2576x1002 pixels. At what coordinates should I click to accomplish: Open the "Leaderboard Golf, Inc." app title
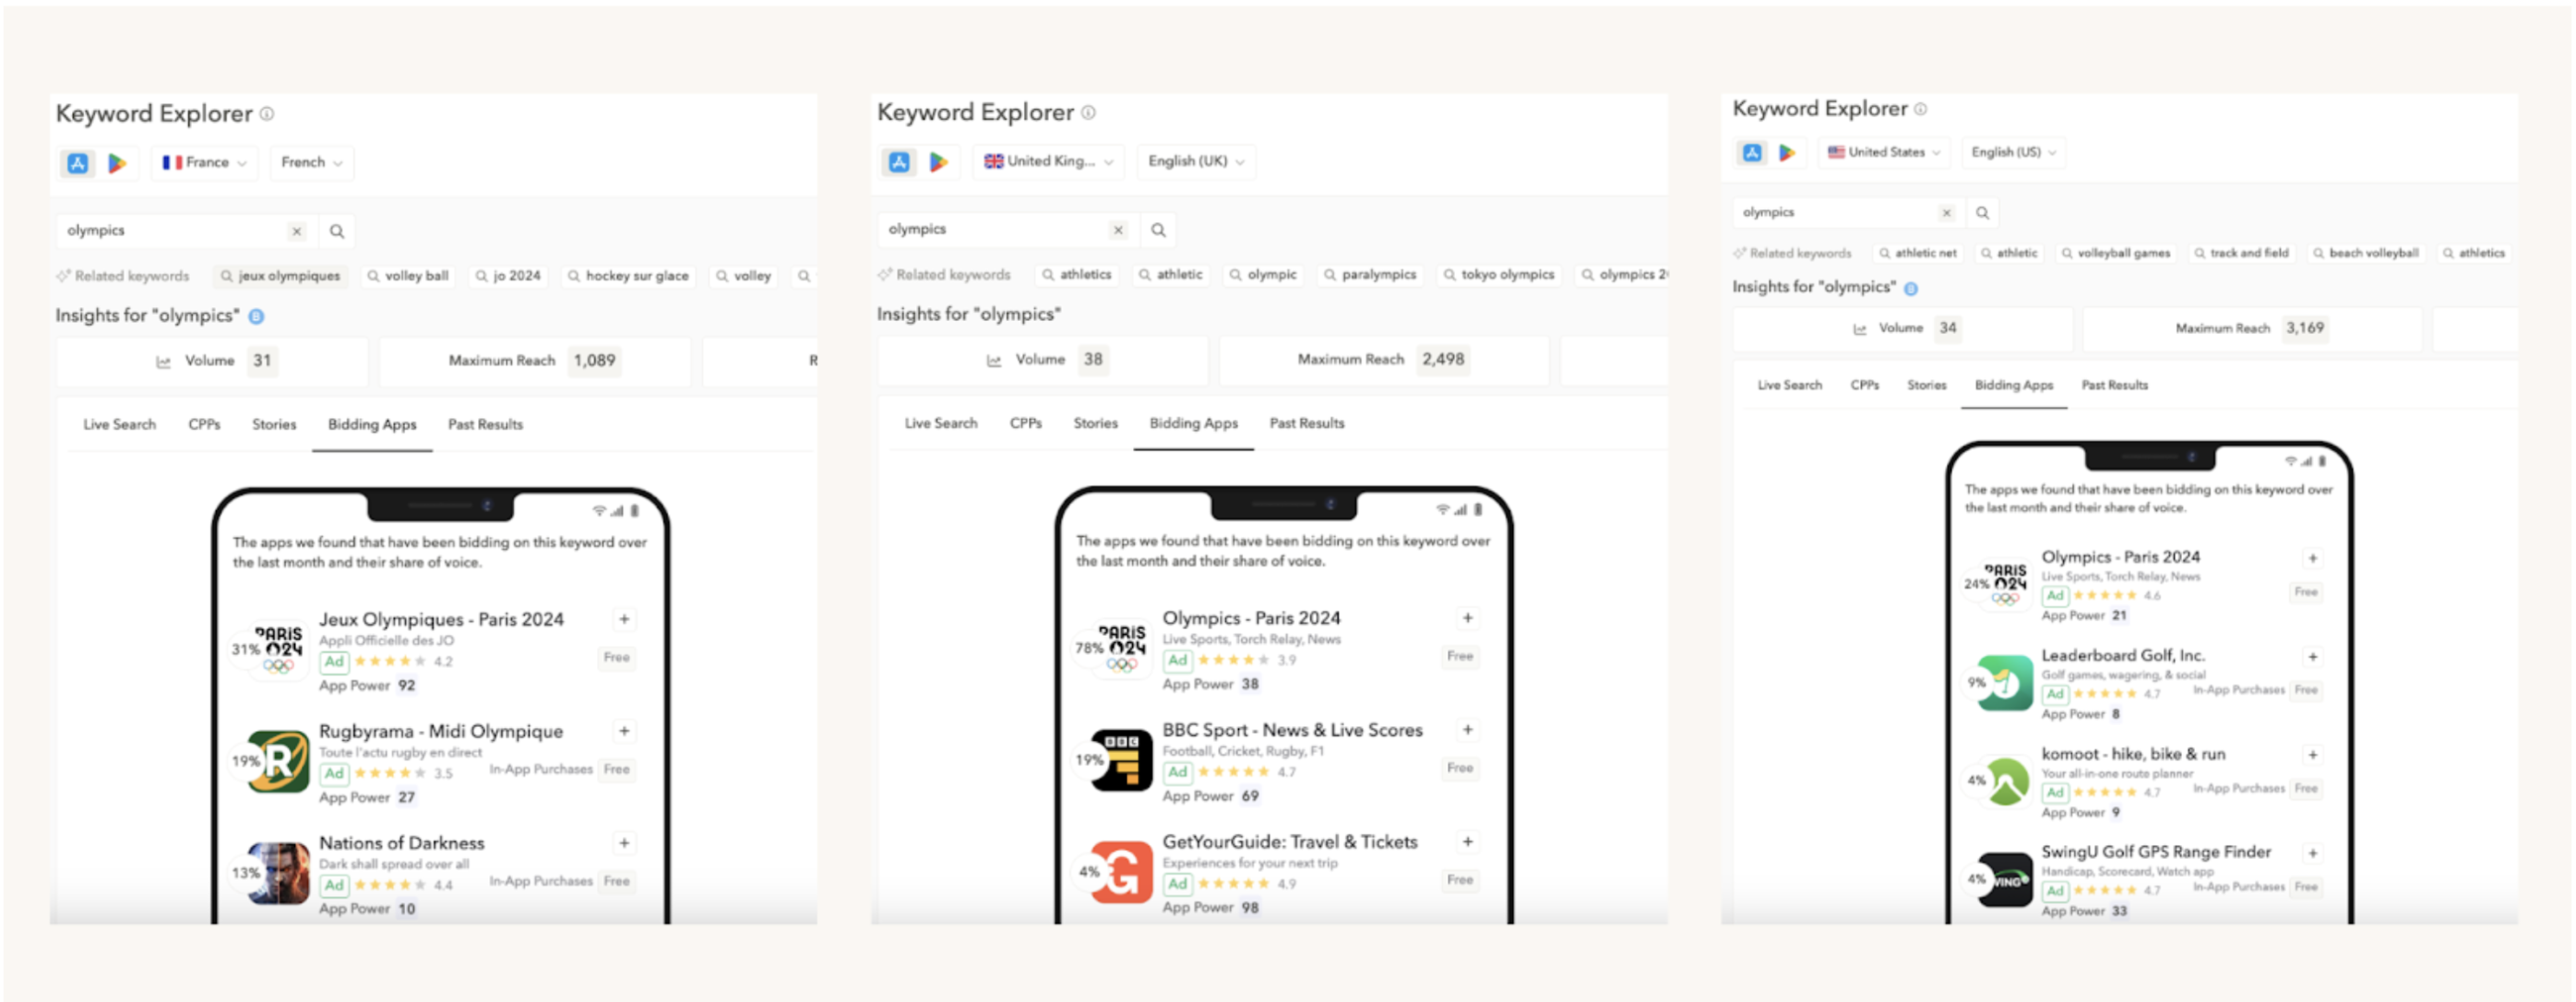(2123, 657)
